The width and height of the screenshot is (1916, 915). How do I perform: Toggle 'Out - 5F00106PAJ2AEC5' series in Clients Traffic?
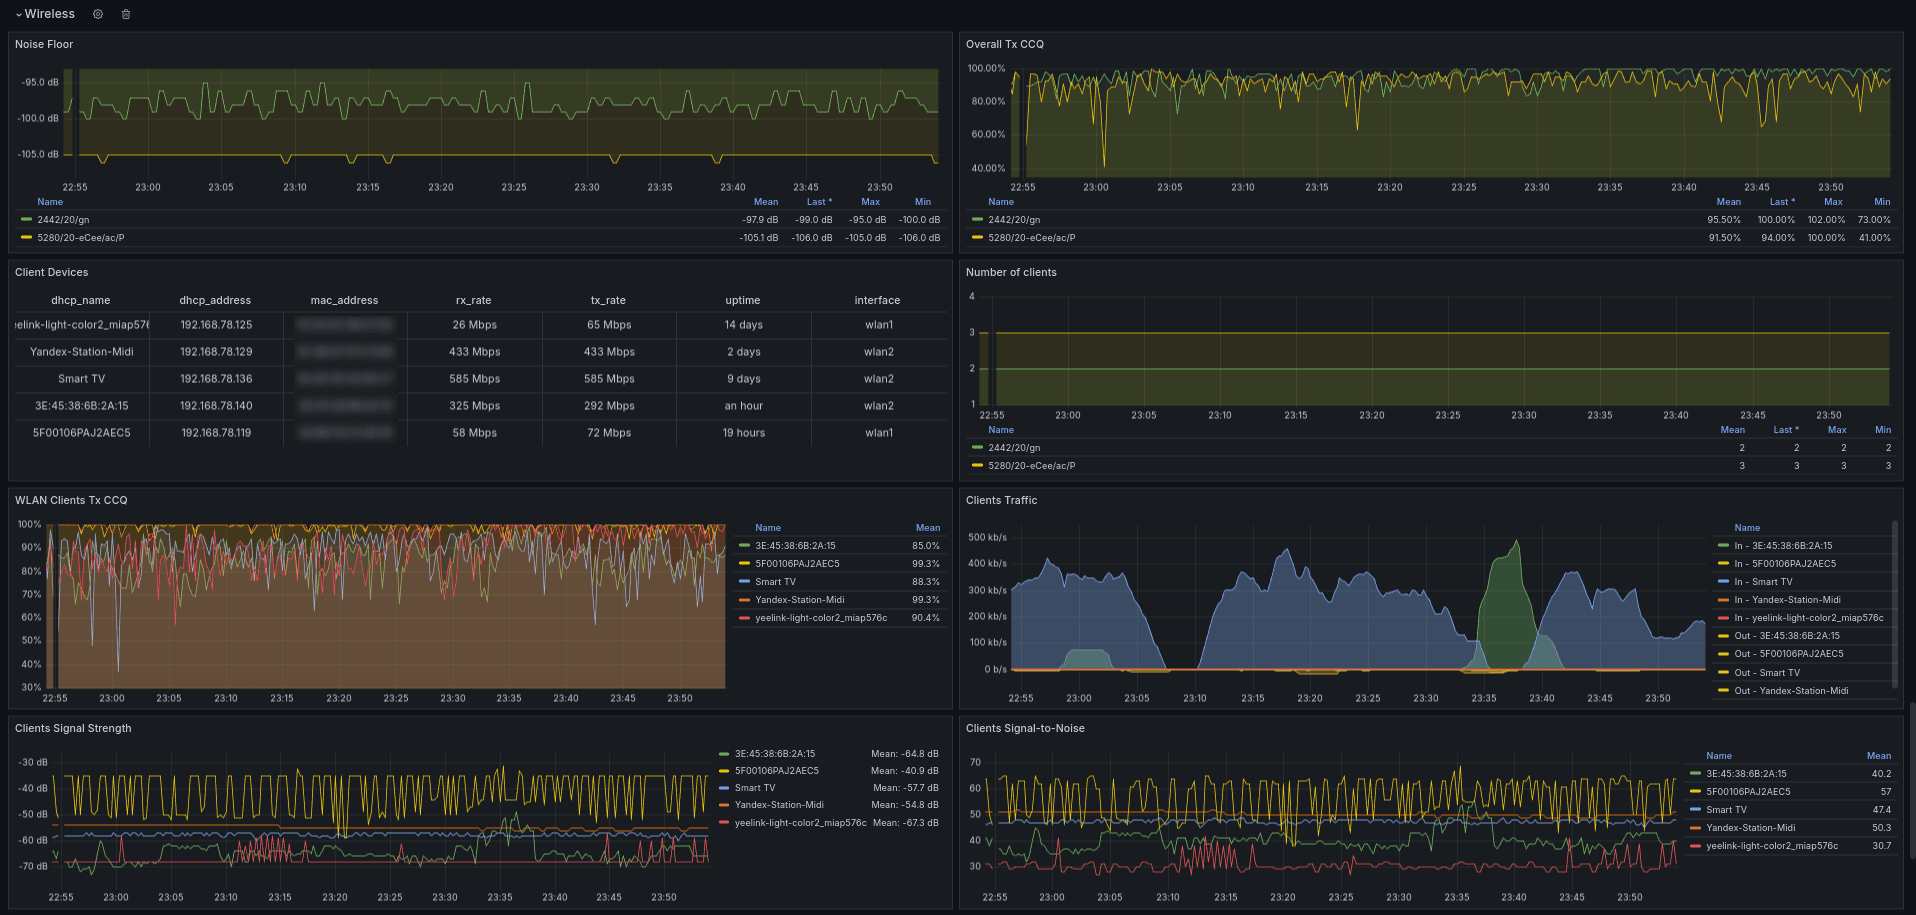(x=1789, y=654)
